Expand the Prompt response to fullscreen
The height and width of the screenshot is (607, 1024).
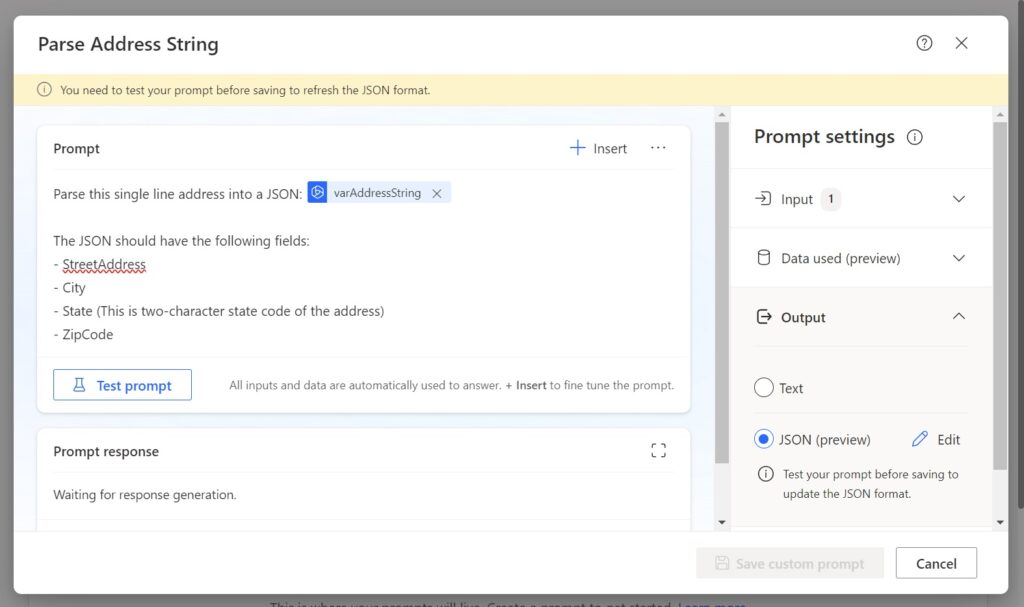click(x=658, y=450)
